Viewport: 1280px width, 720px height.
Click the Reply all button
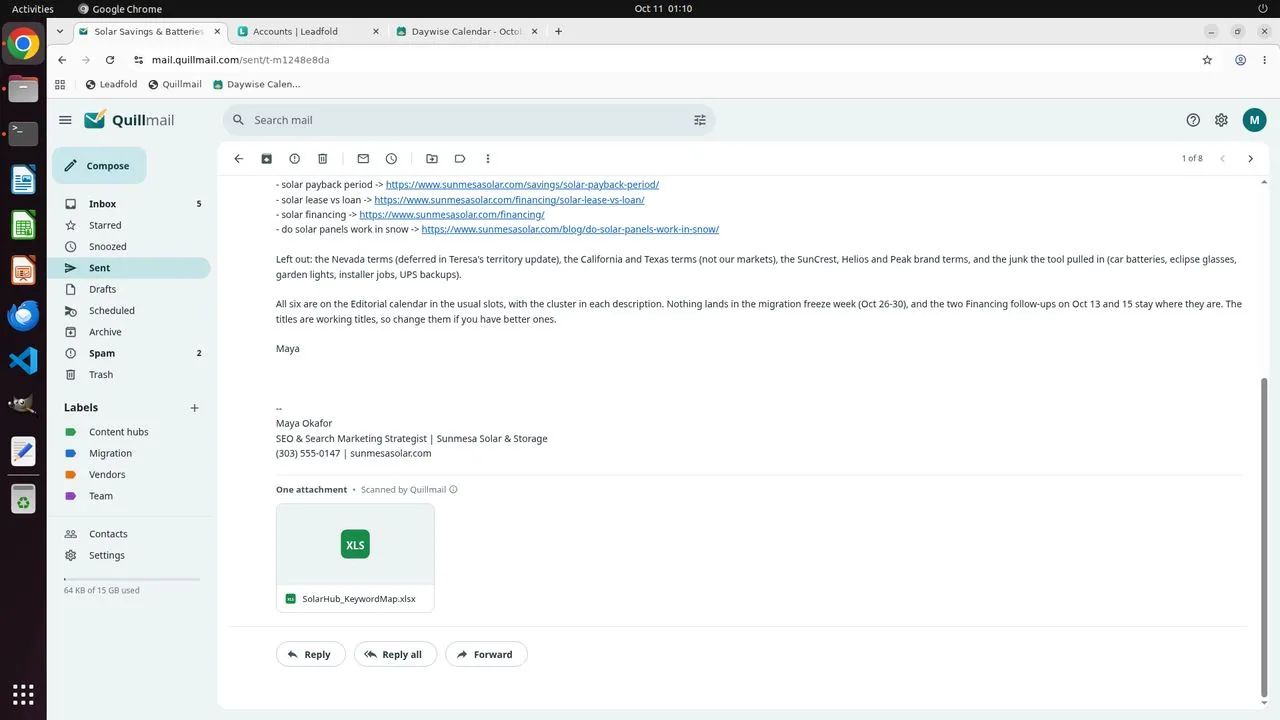click(x=395, y=654)
